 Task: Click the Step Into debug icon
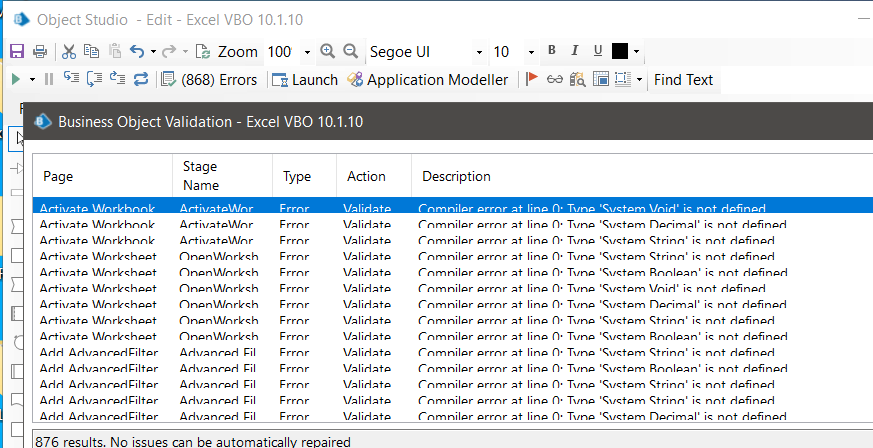point(72,80)
